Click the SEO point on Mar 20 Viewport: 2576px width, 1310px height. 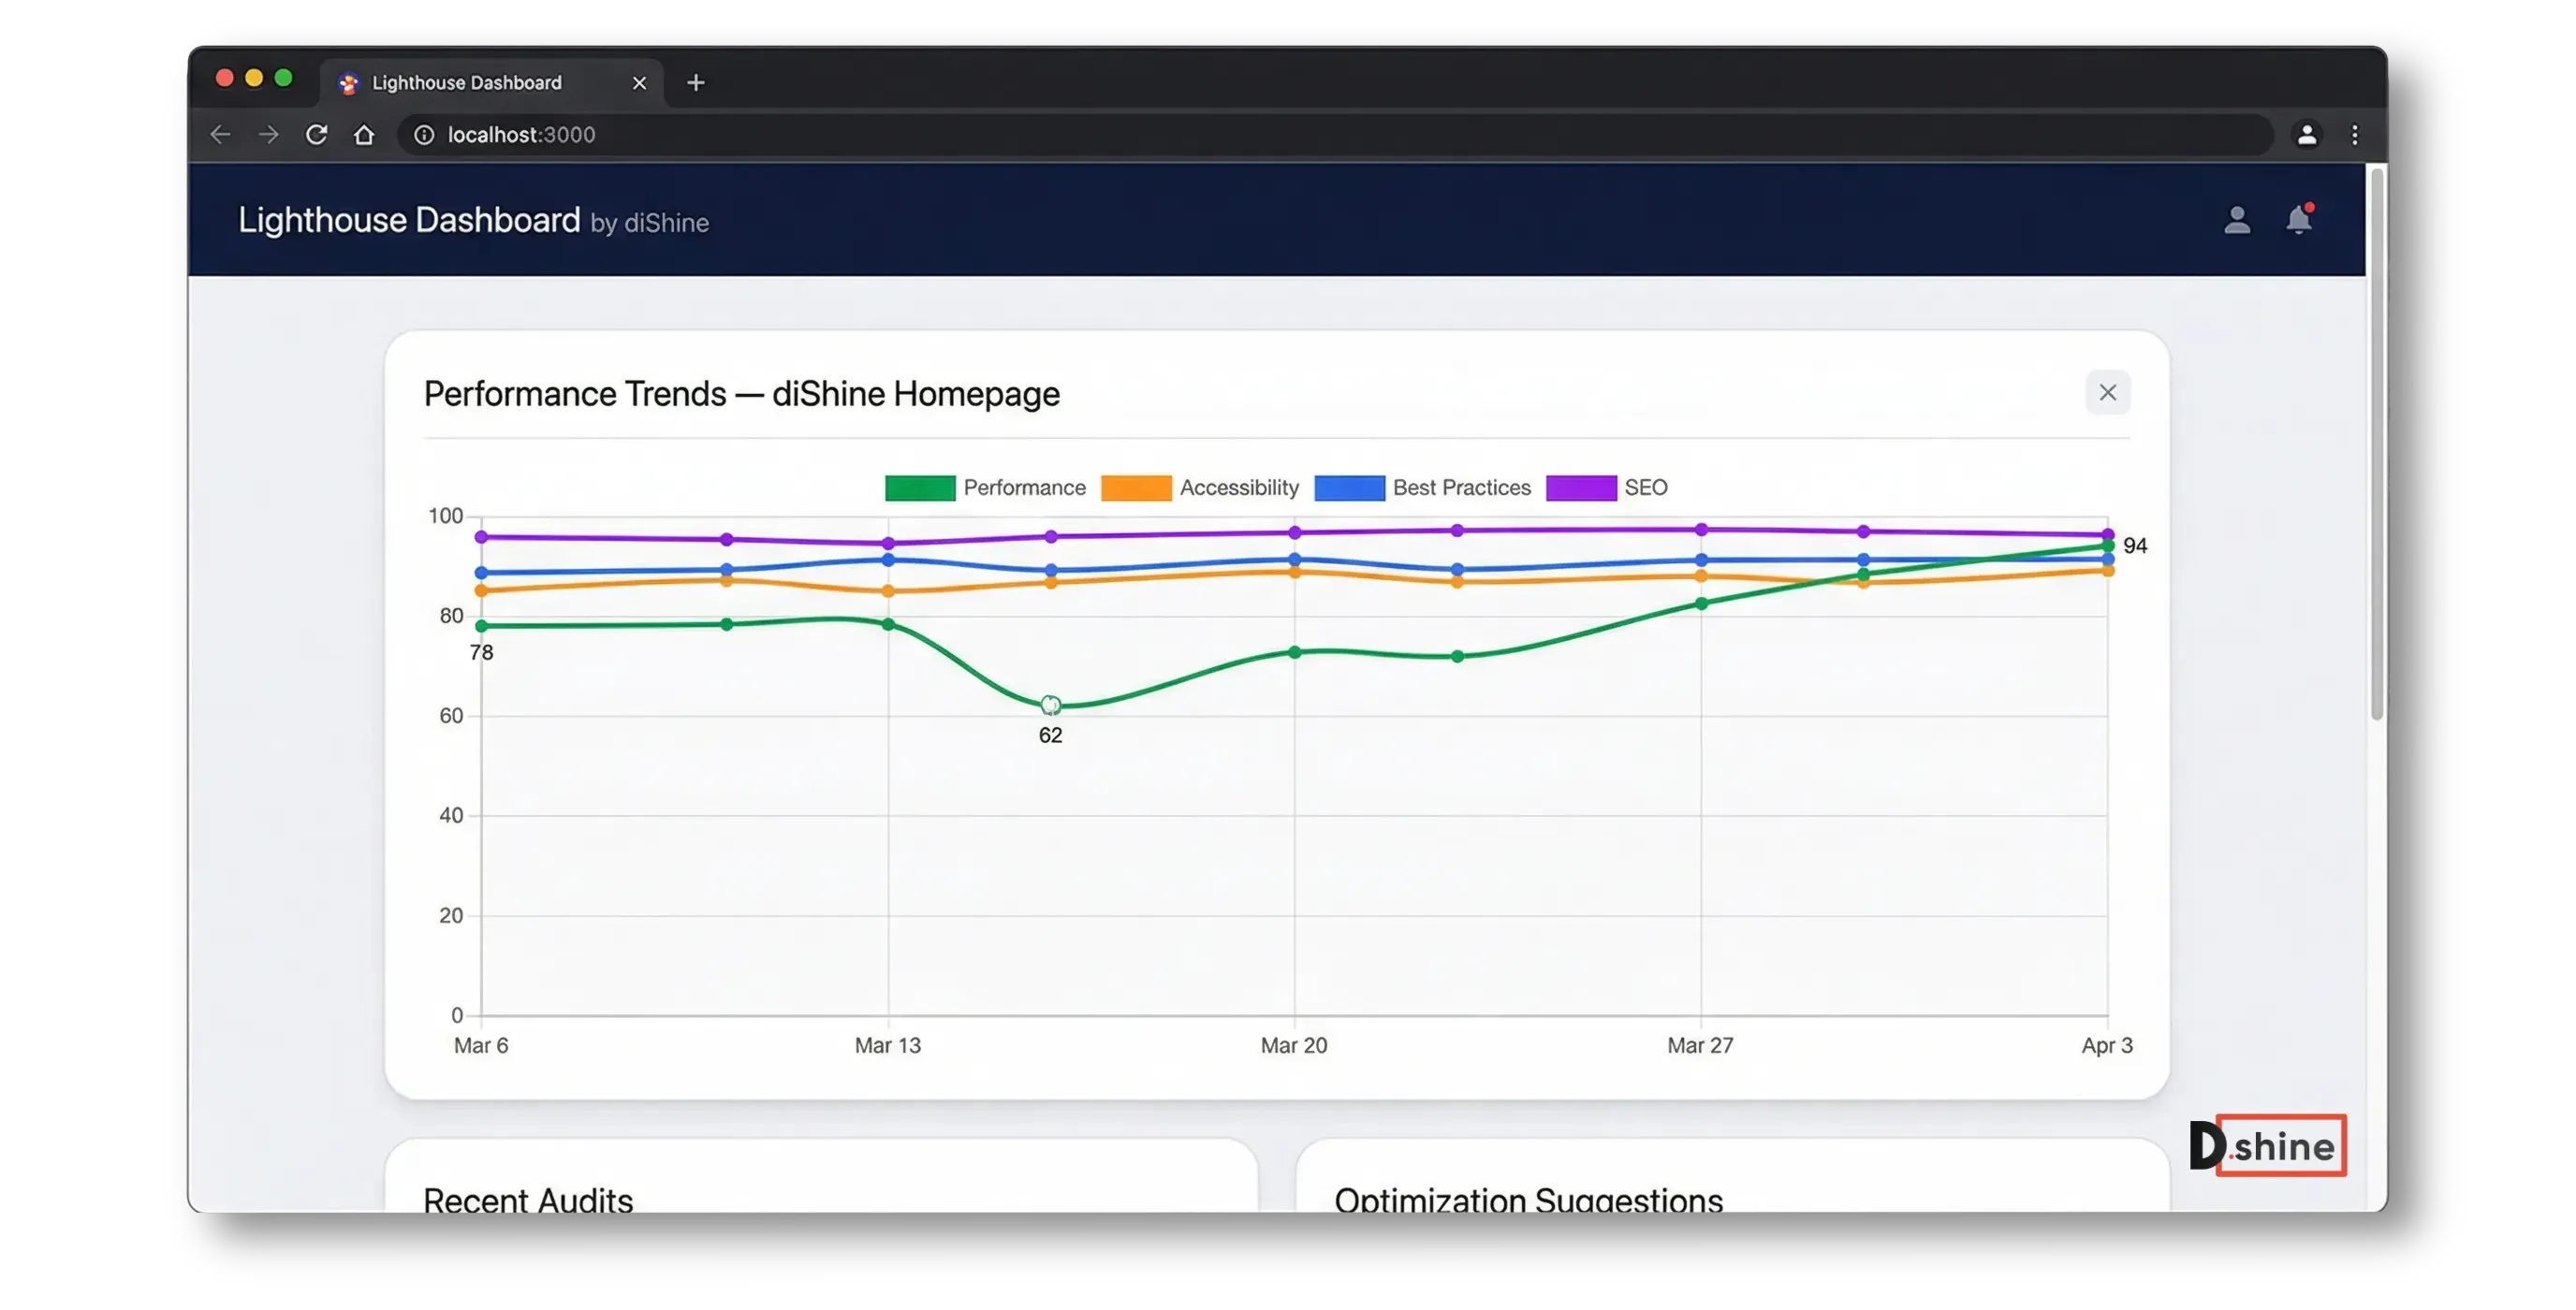pos(1294,532)
